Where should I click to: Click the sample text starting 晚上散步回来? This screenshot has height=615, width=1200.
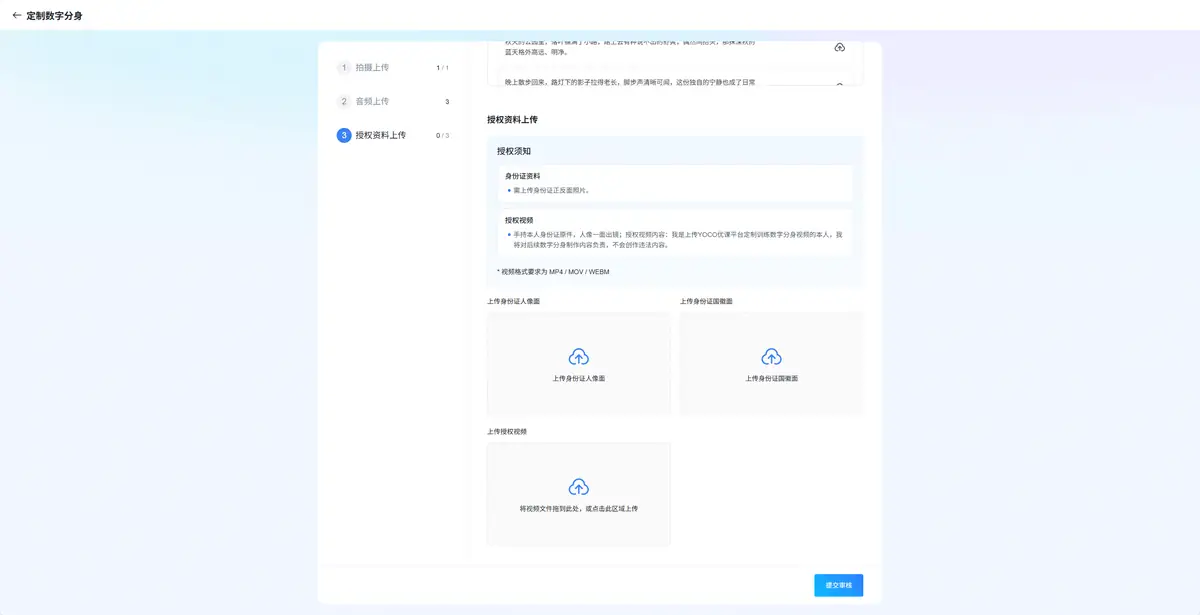click(x=630, y=82)
